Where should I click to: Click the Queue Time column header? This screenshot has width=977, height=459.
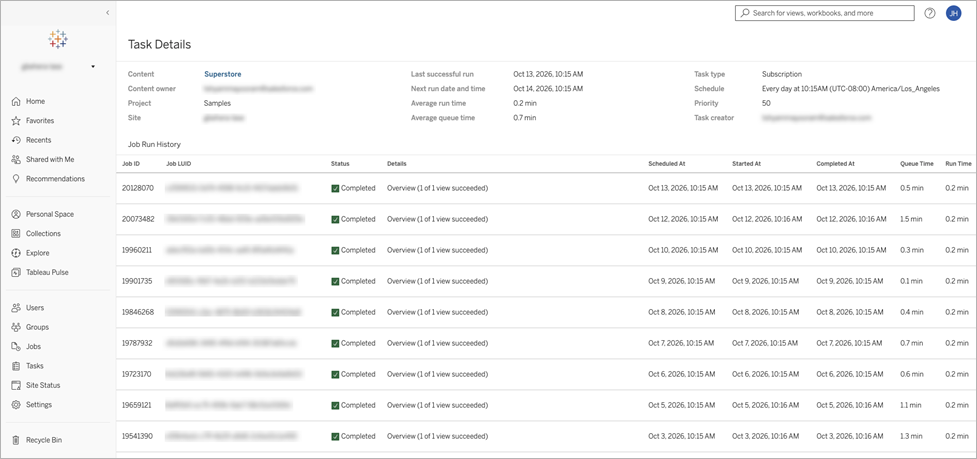click(x=917, y=164)
